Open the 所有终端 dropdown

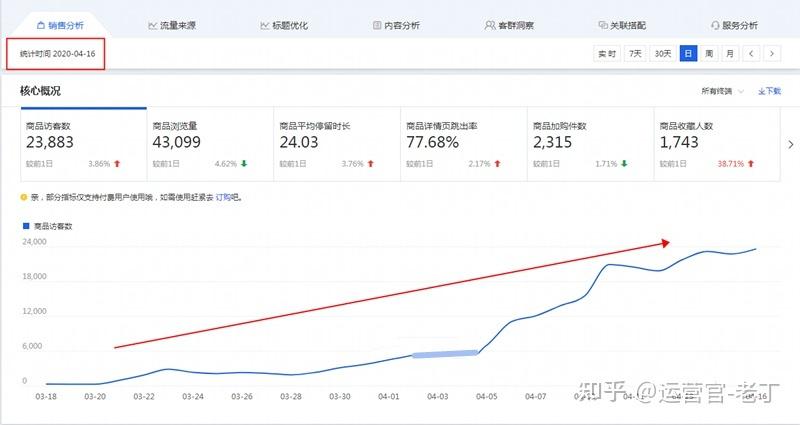point(722,91)
